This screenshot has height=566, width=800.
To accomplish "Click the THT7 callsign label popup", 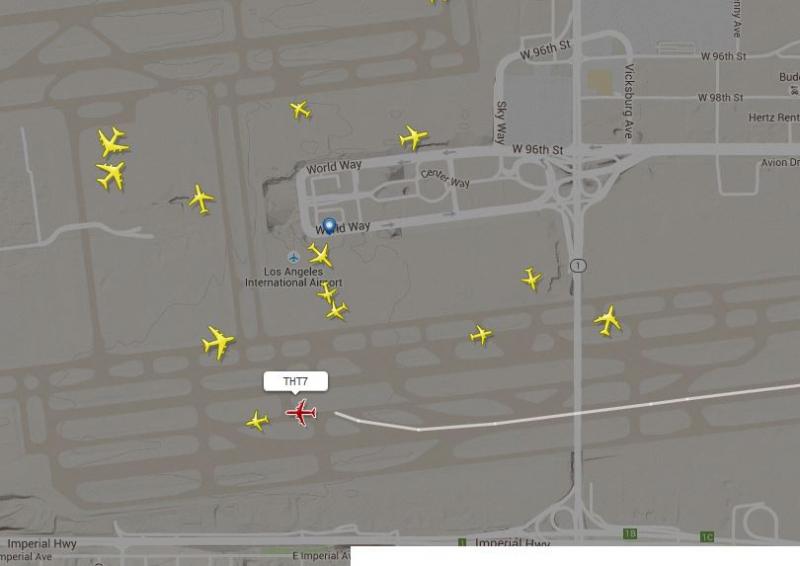I will tap(295, 382).
